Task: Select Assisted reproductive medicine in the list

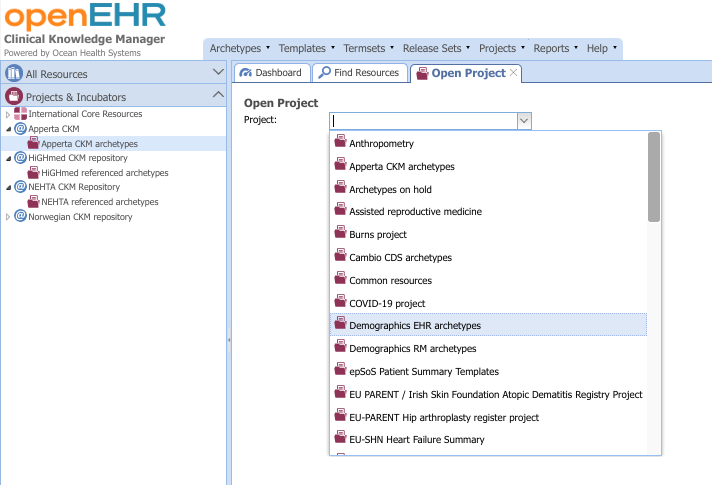Action: (488, 211)
